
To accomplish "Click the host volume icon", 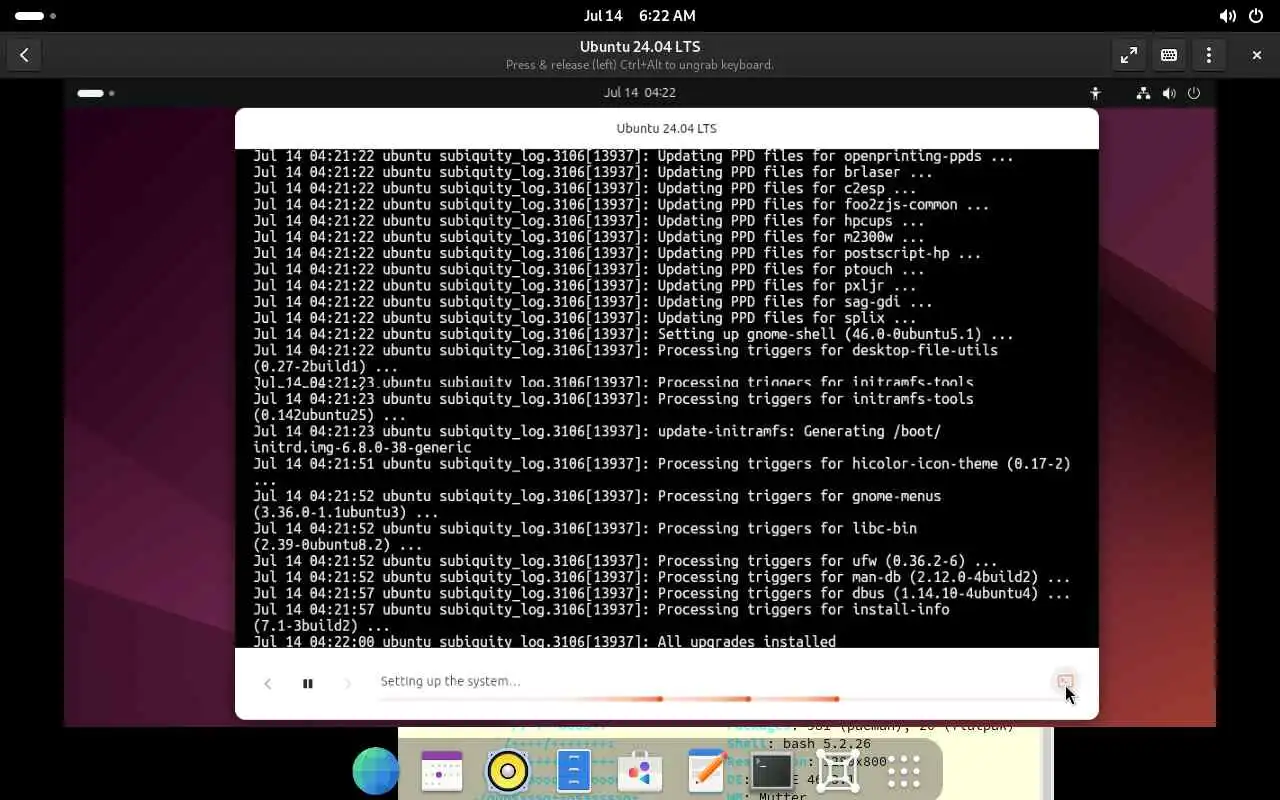I will point(1227,16).
